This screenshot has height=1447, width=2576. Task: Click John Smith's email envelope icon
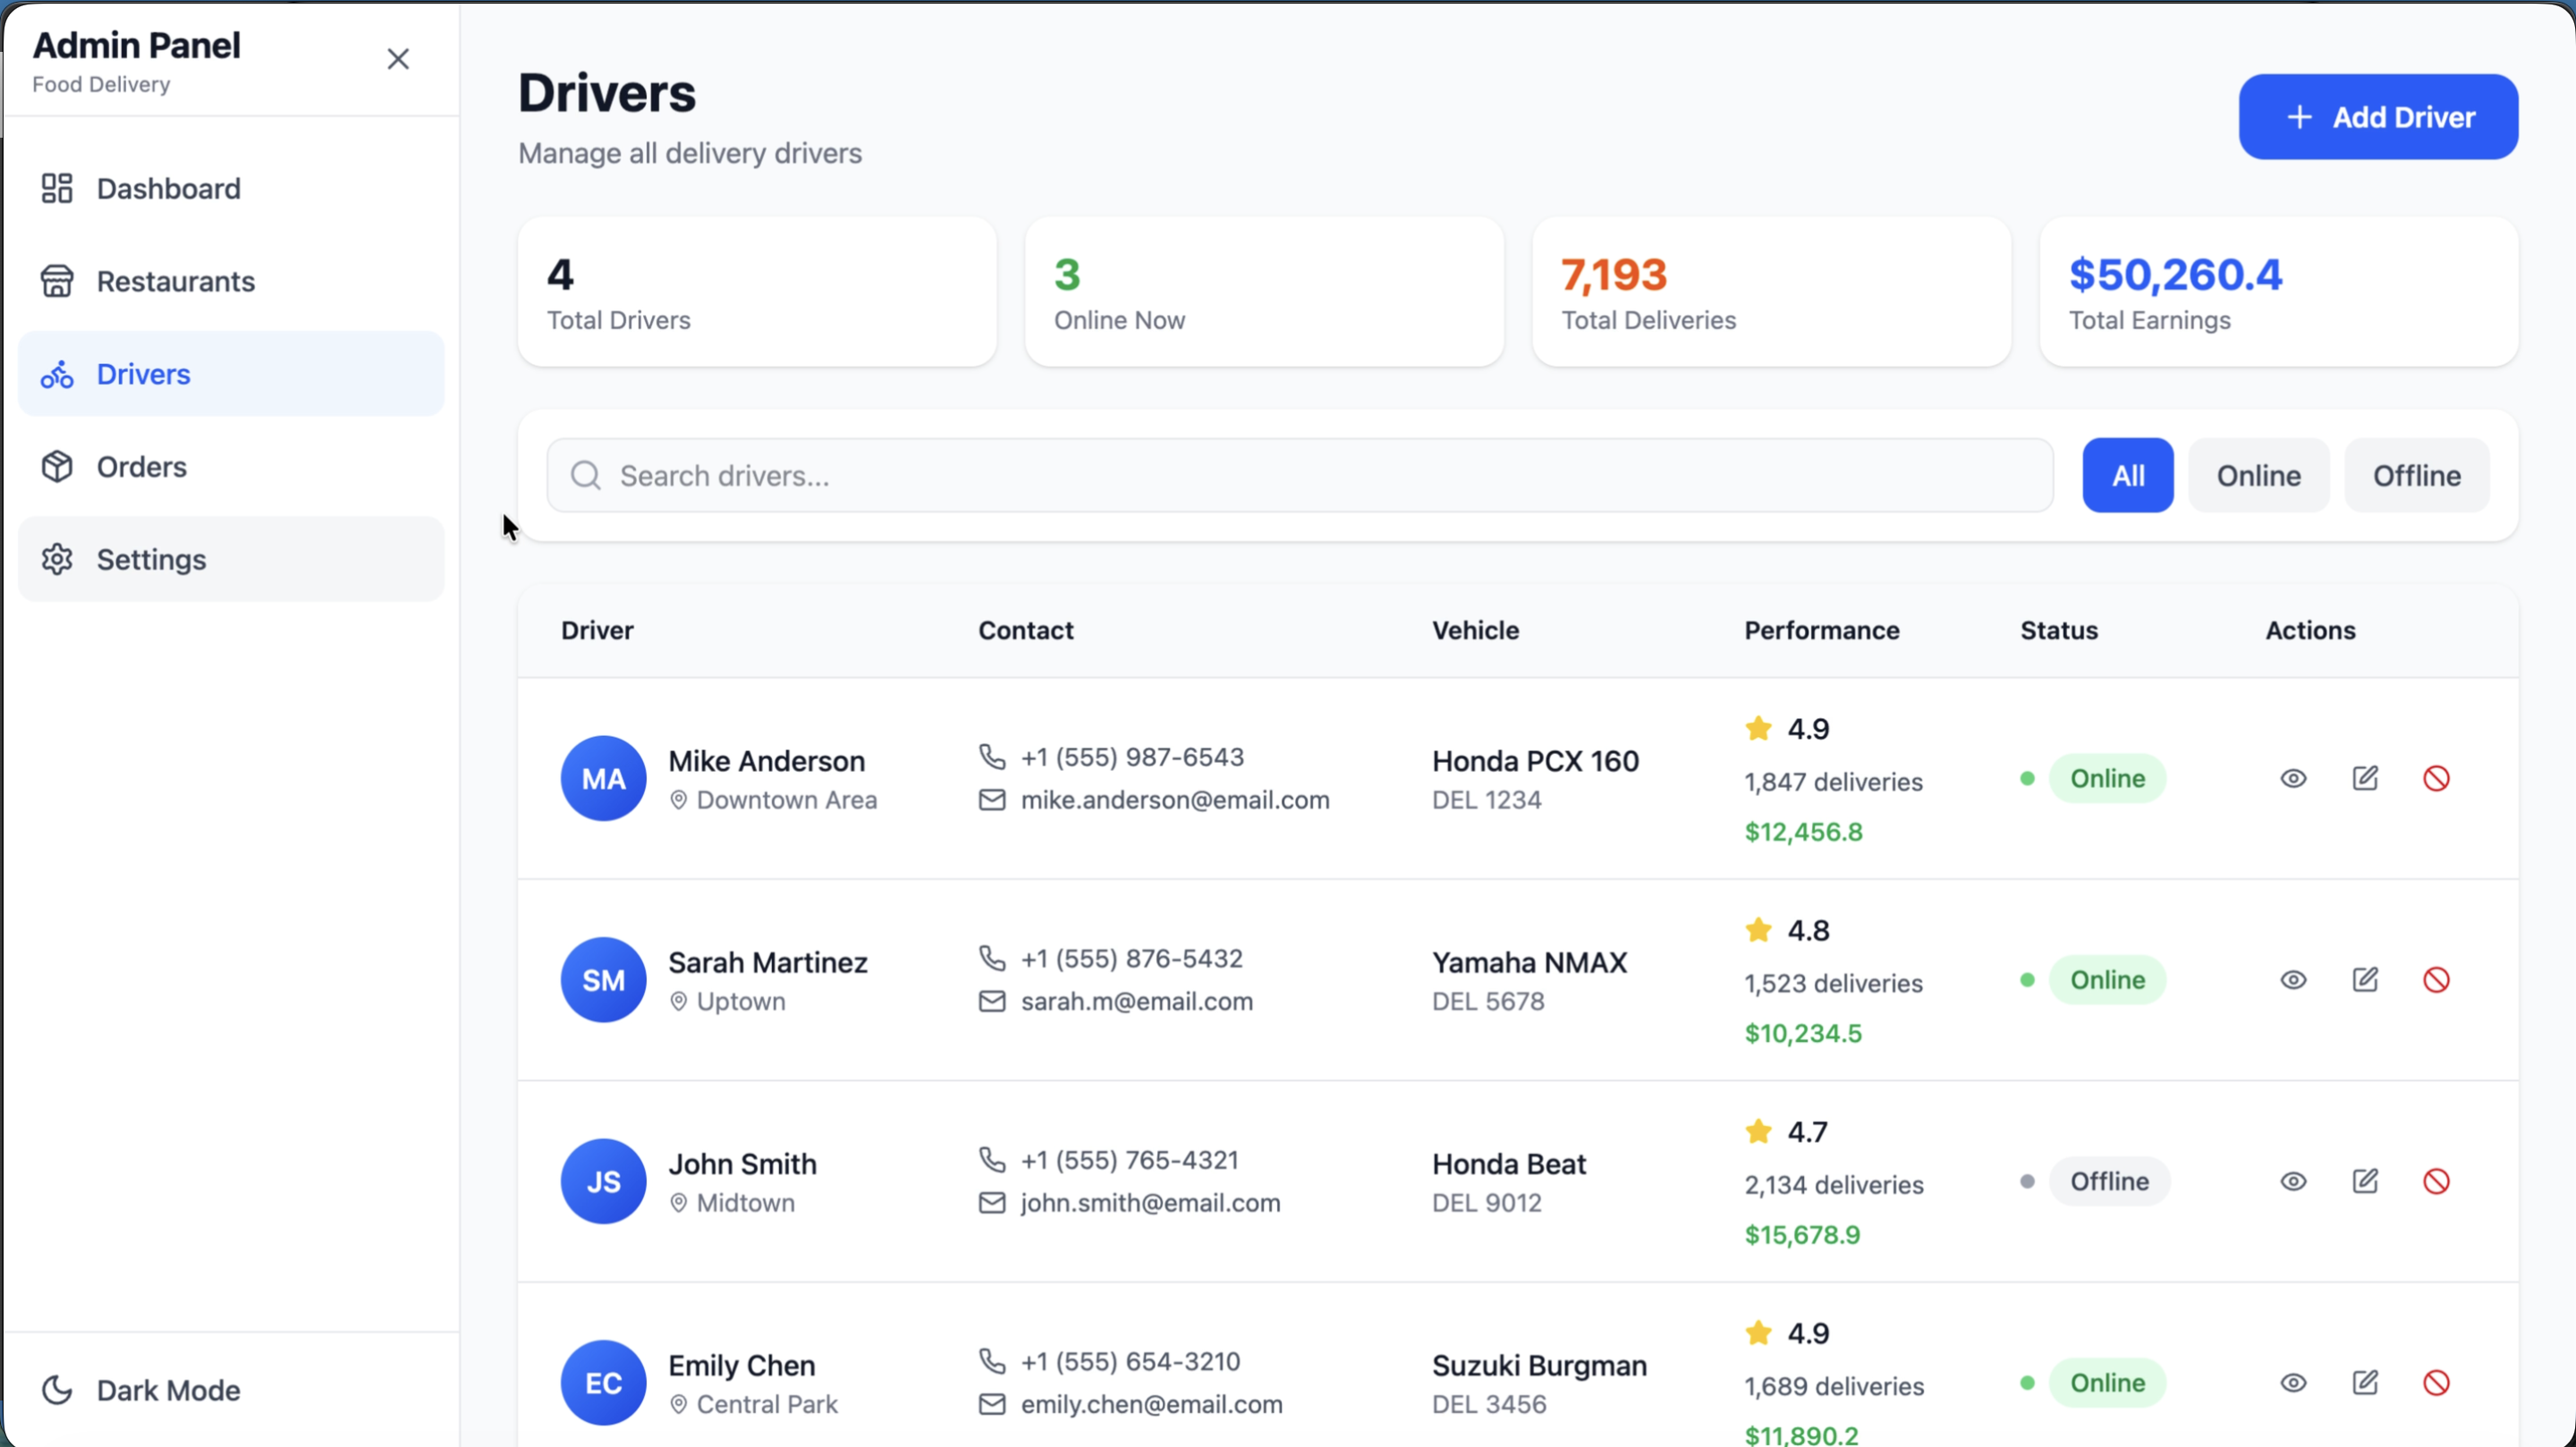tap(992, 1203)
